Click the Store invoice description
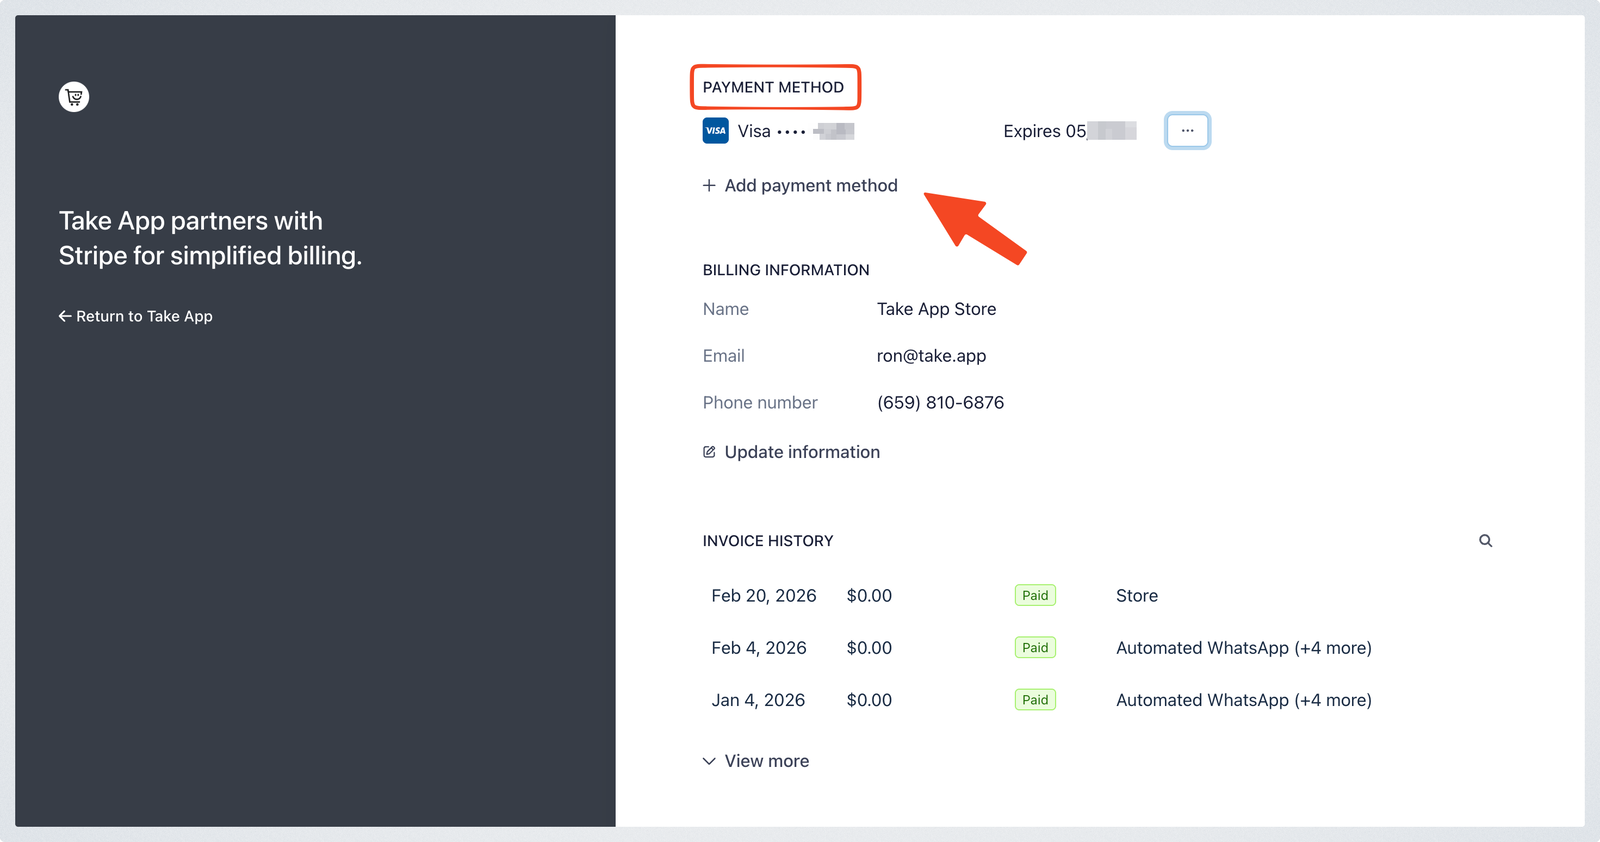Screen dimensions: 1600x842 point(1137,596)
